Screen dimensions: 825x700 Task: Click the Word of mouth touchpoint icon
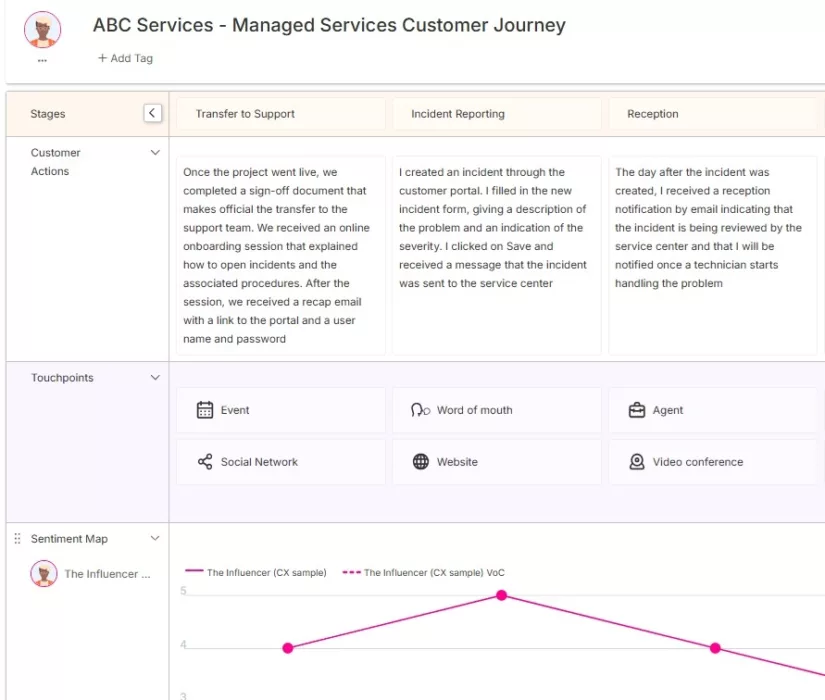[x=422, y=410]
